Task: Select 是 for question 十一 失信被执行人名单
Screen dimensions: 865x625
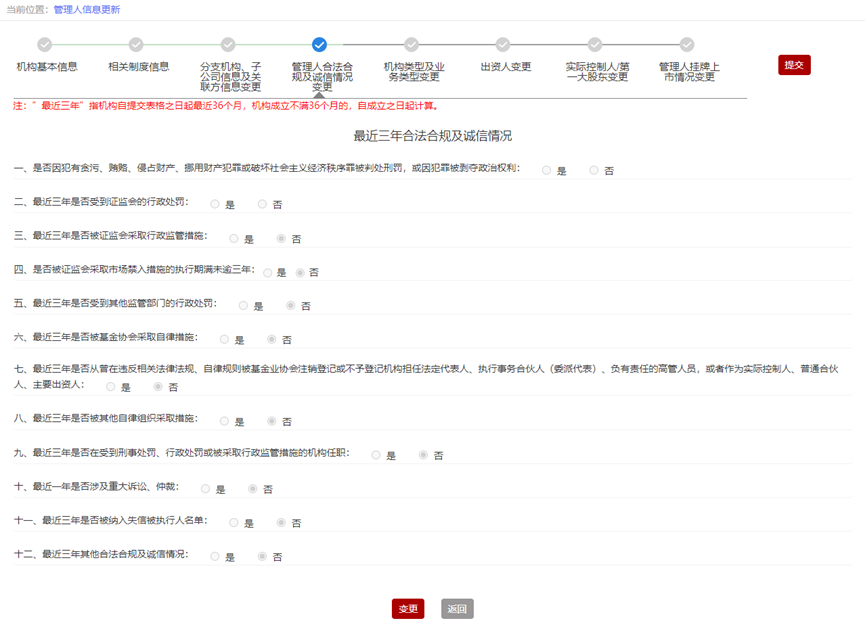Action: pos(234,522)
